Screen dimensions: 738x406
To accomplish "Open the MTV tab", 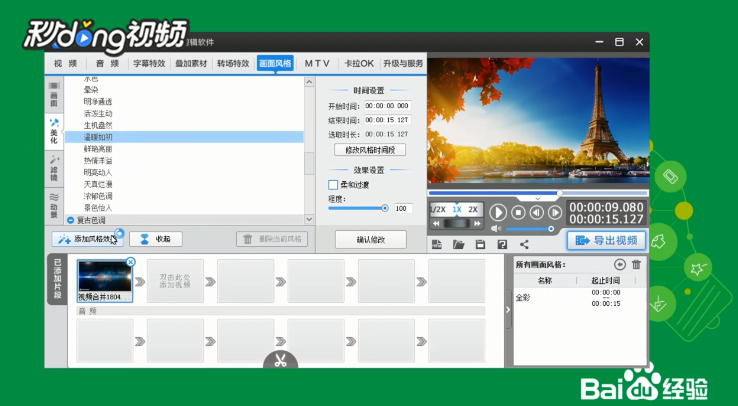I will (317, 64).
